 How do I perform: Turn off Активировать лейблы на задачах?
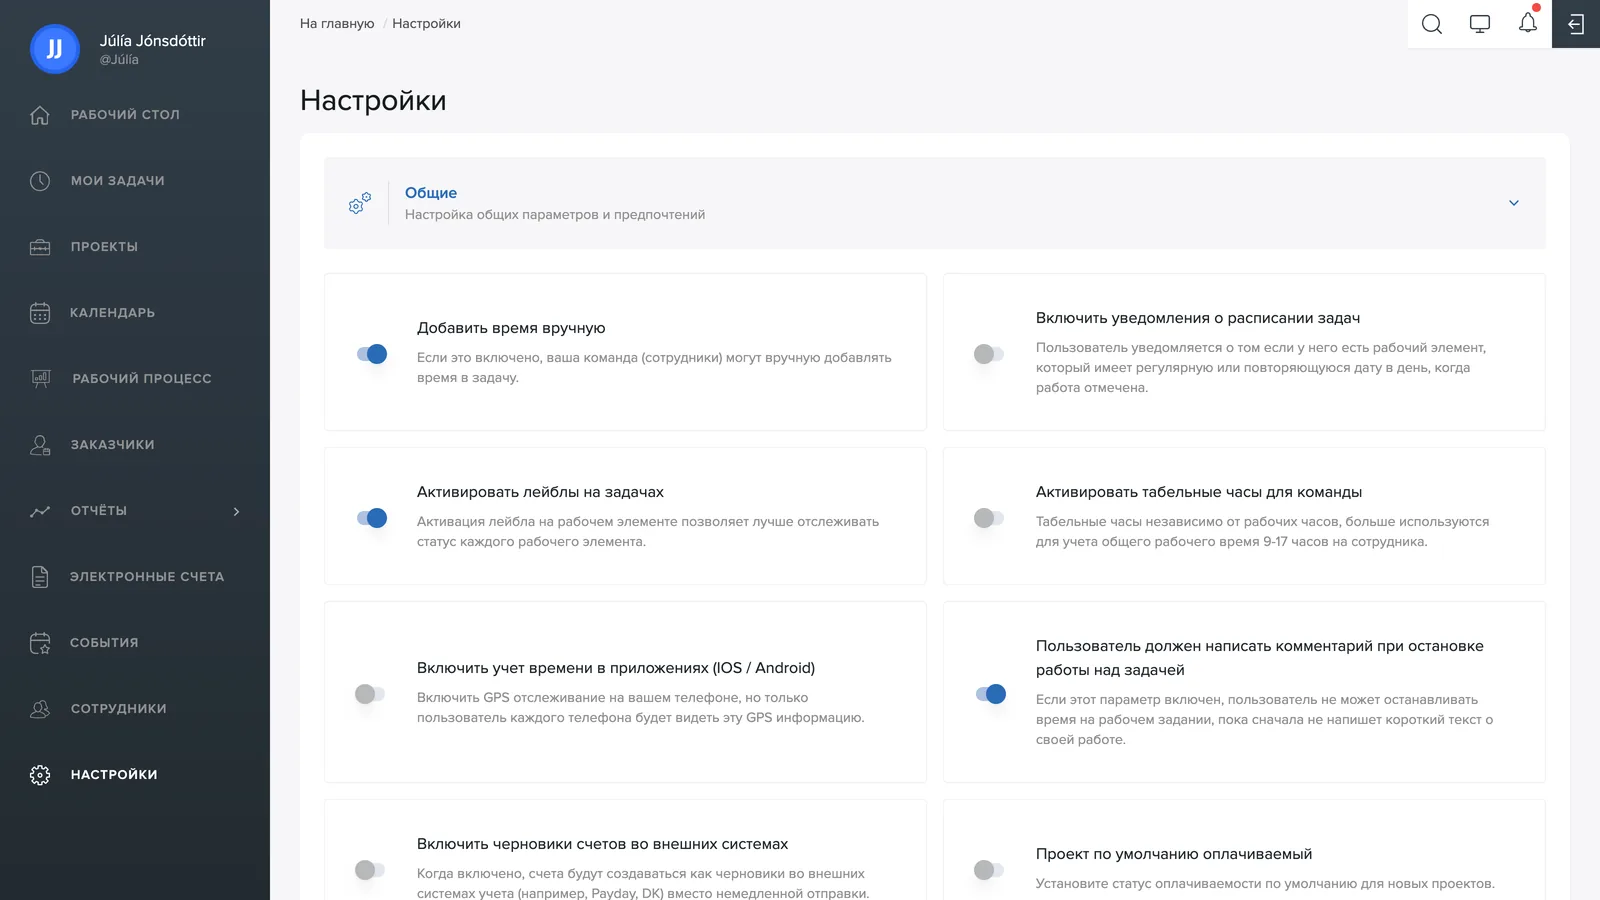[372, 518]
